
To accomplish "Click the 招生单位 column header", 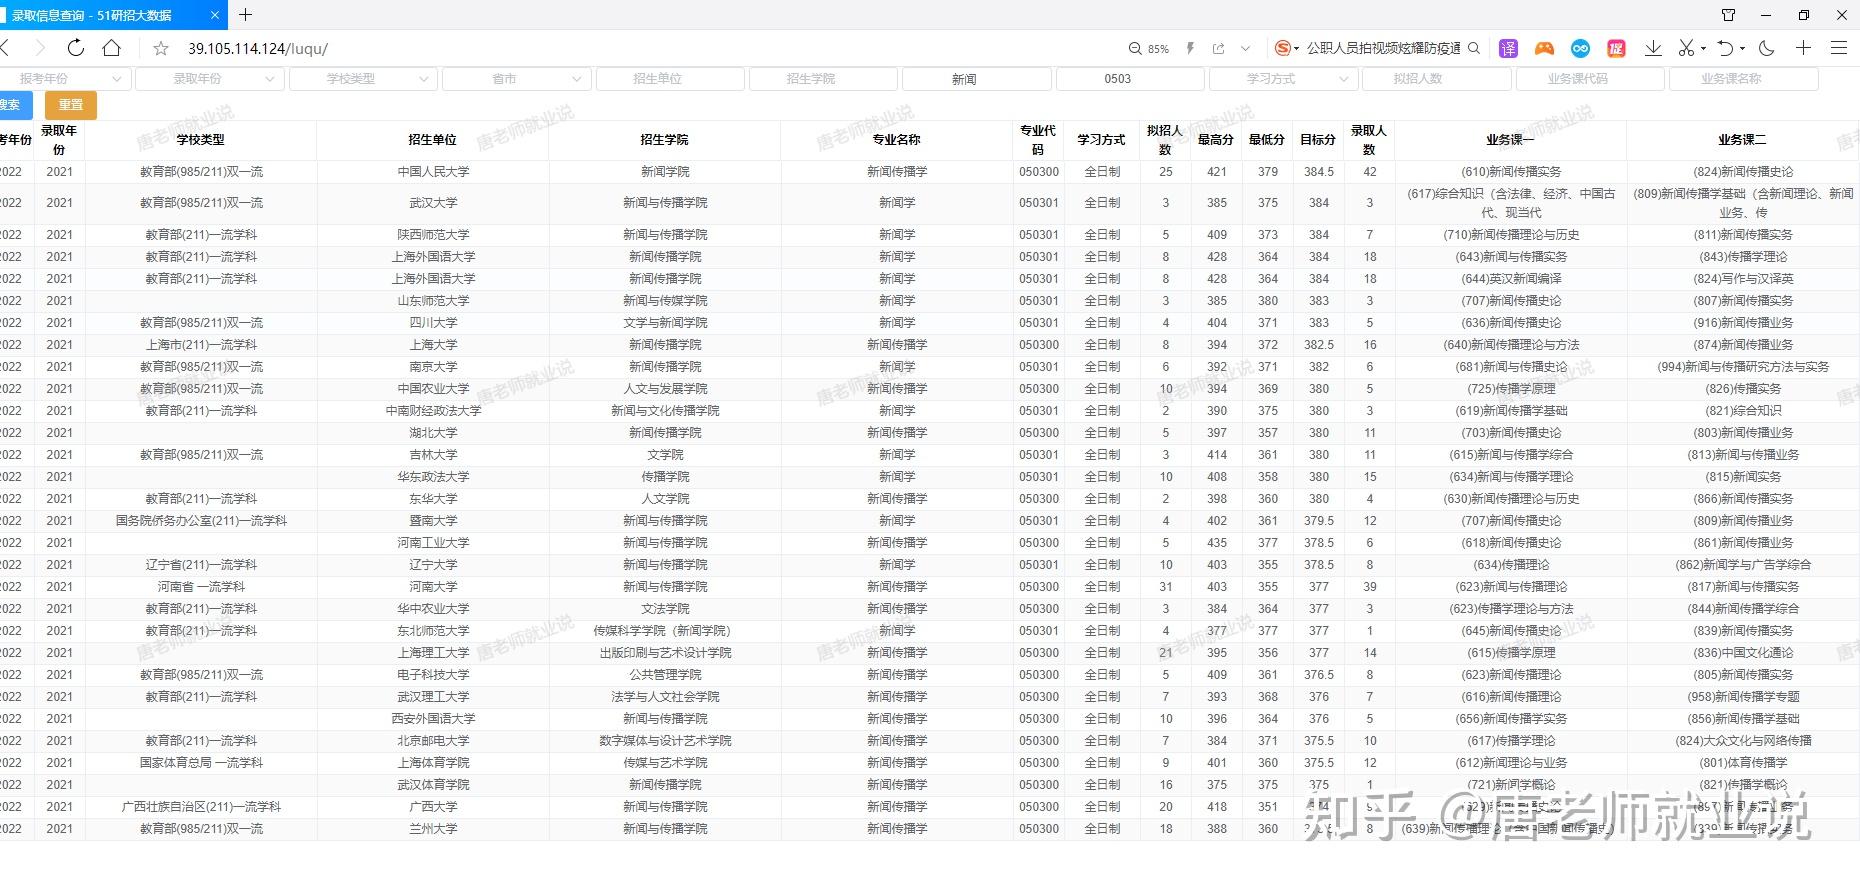I will coord(433,140).
